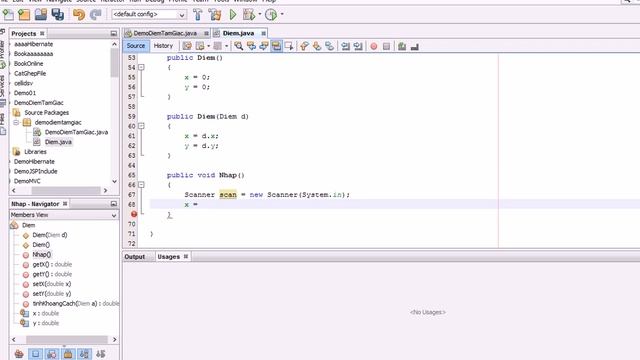Image resolution: width=640 pixels, height=360 pixels.
Task: Stop macro recording square icon
Action: point(387,46)
